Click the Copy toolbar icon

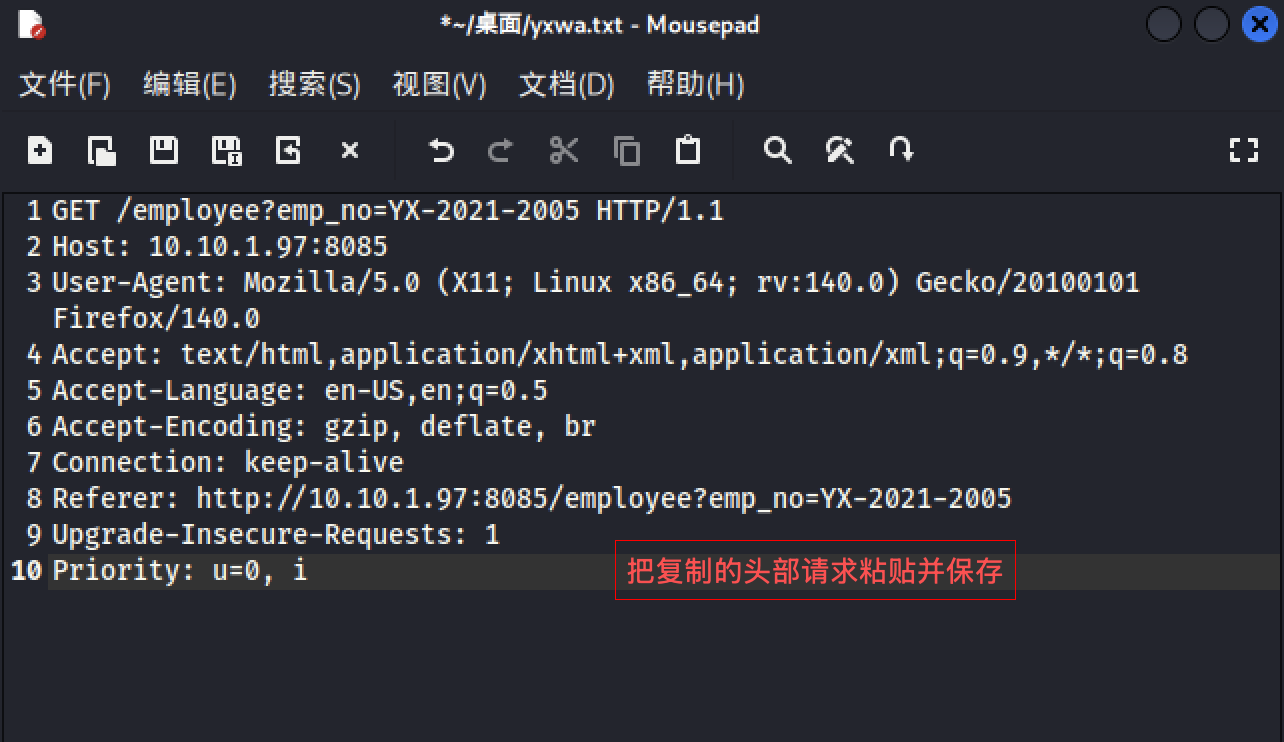pos(626,151)
